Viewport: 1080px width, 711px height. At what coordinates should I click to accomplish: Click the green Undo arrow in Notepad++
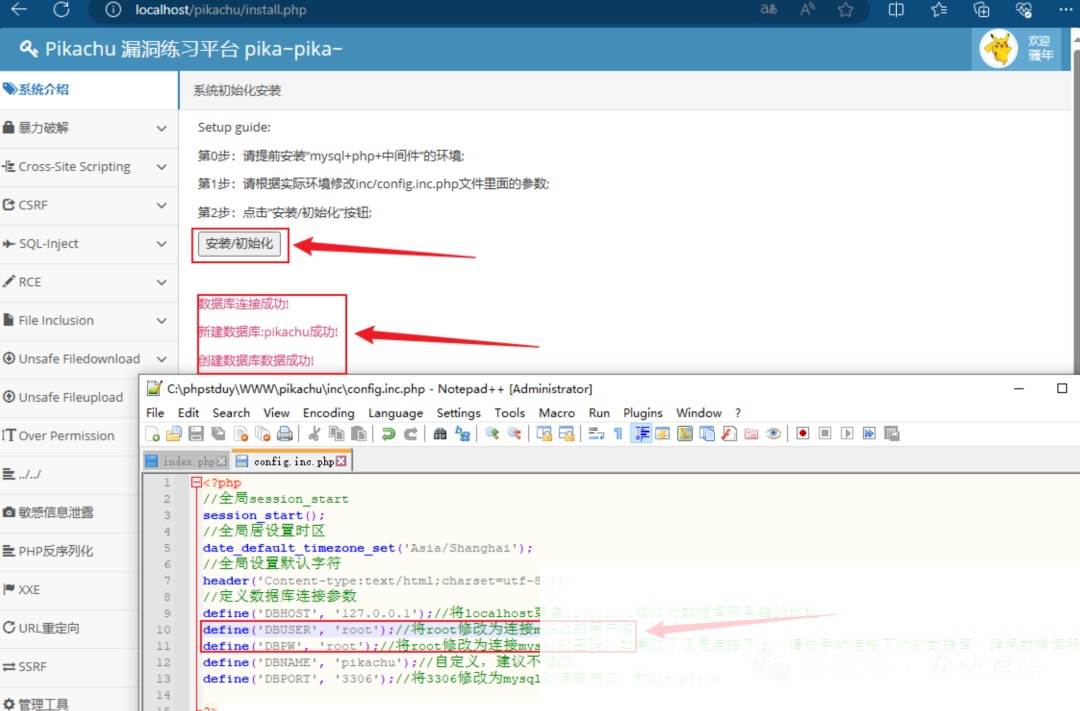(x=388, y=433)
